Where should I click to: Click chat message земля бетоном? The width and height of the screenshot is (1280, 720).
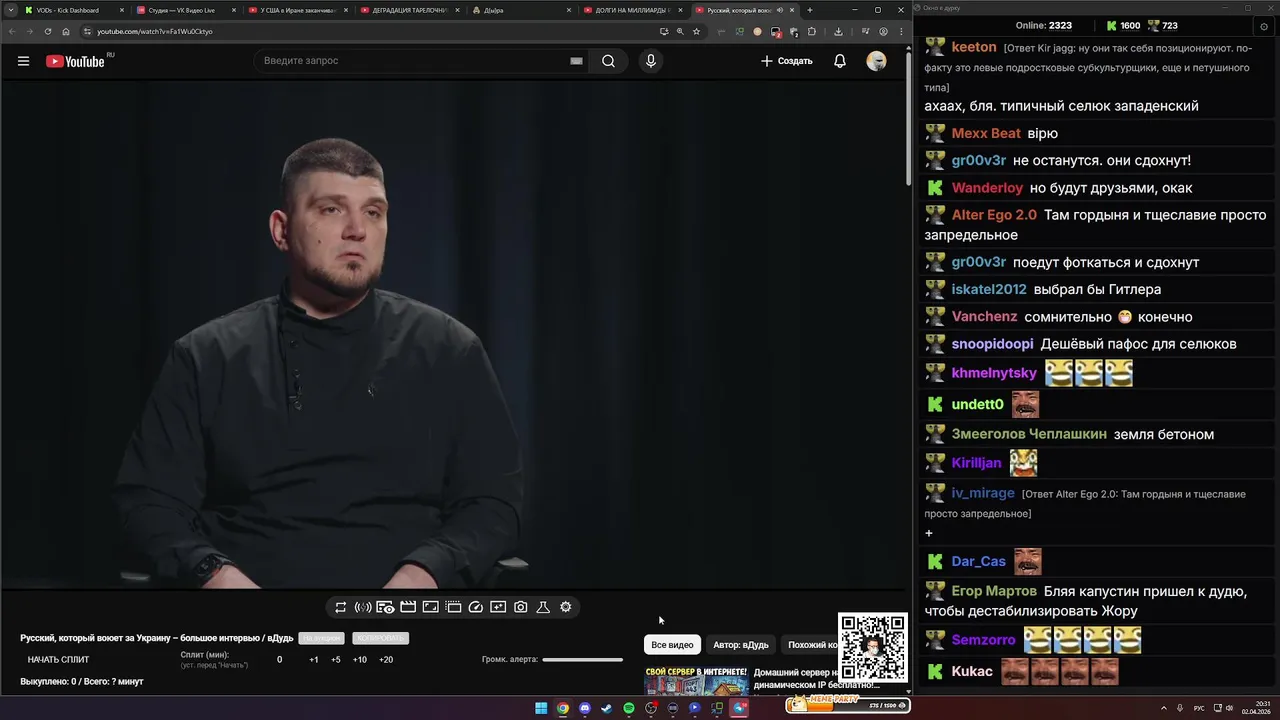tap(1163, 434)
